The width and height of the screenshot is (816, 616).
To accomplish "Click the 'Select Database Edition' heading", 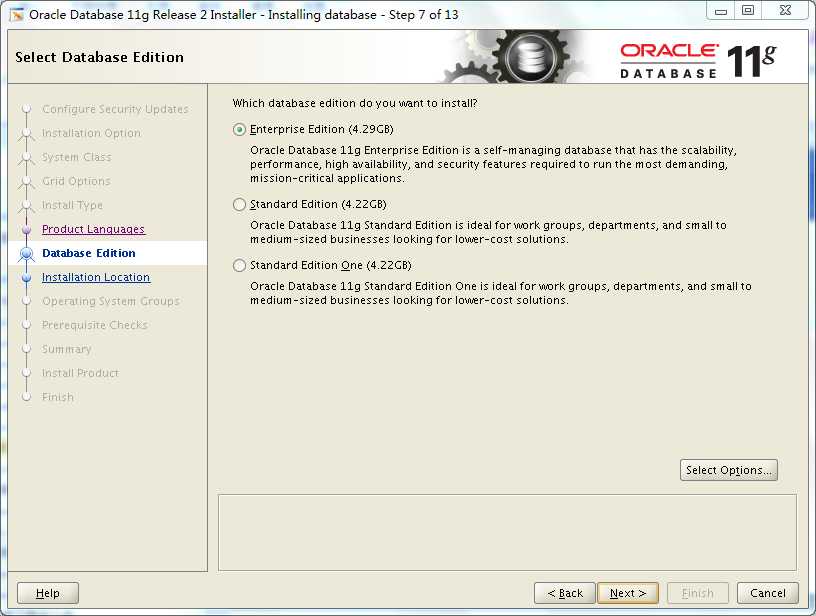I will click(99, 57).
